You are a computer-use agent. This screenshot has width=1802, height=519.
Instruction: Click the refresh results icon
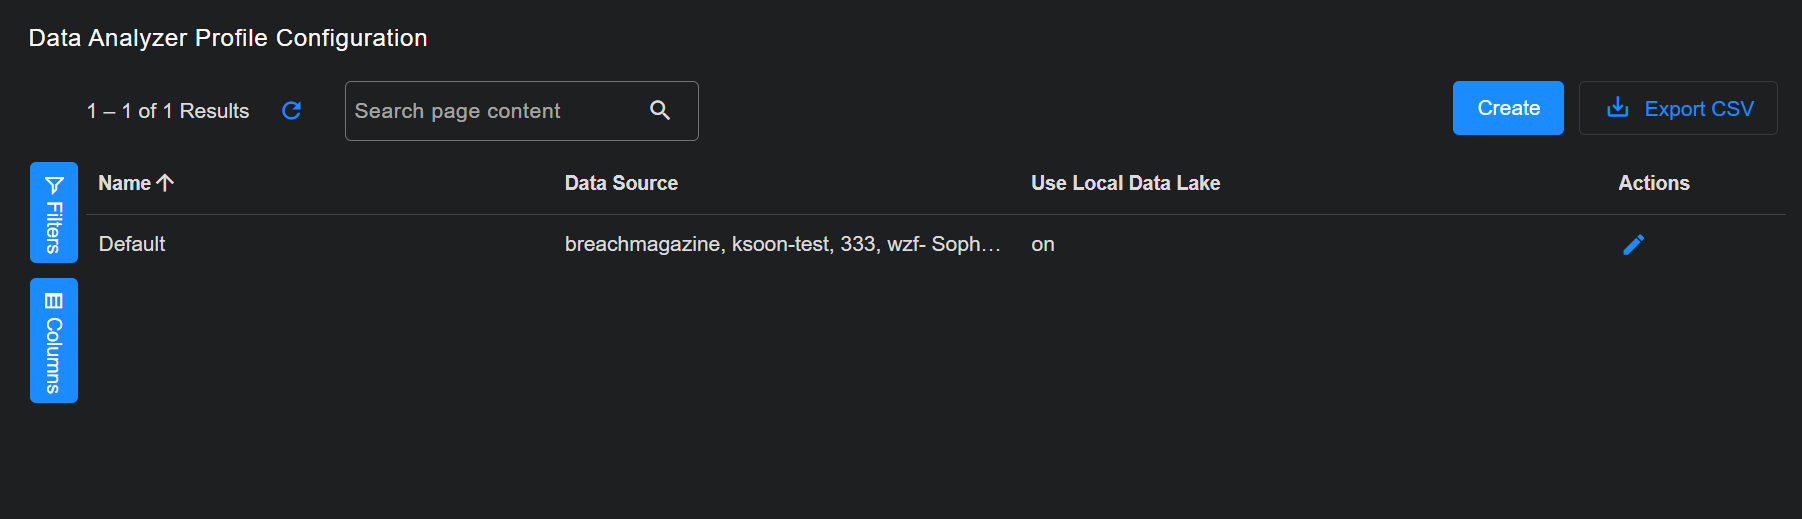(x=291, y=111)
